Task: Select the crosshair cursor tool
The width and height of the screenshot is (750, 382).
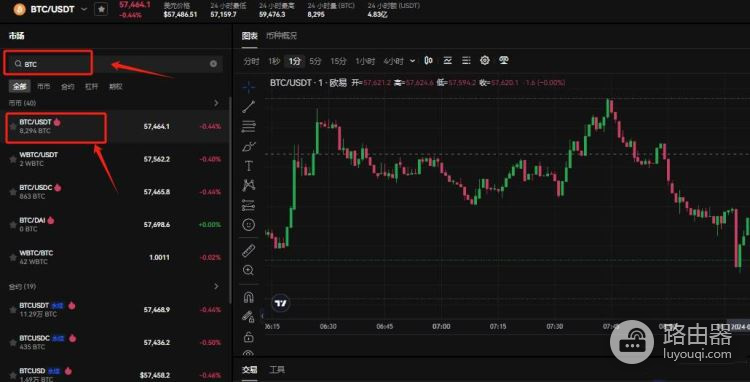Action: click(x=249, y=87)
